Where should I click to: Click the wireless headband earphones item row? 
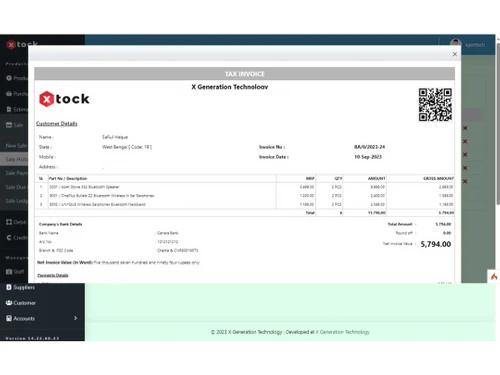[245, 204]
